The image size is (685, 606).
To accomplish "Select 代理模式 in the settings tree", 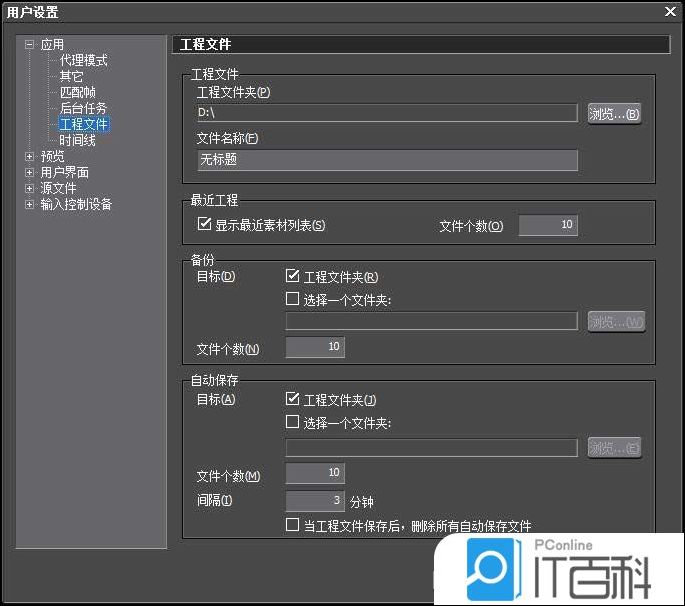I will coord(83,60).
